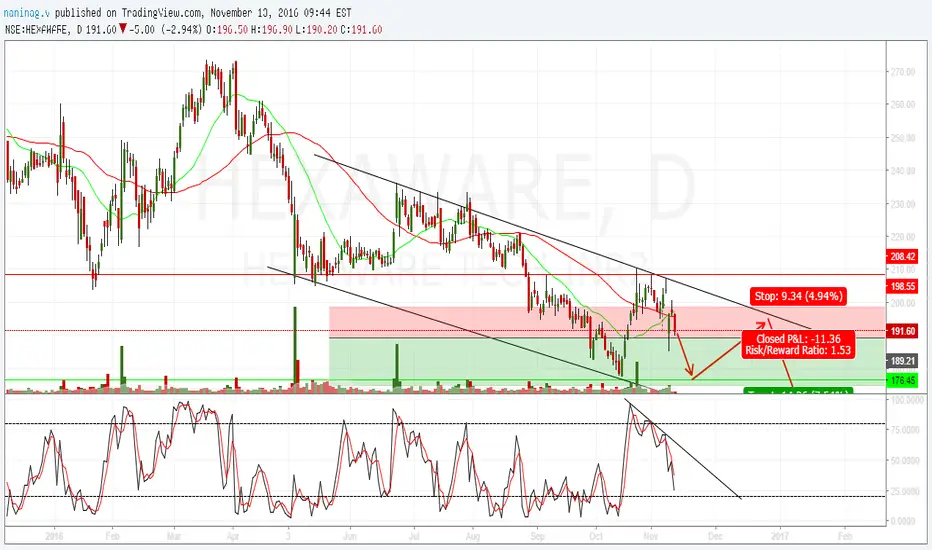Click the L:190.20 low value
The image size is (932, 550).
317,29
